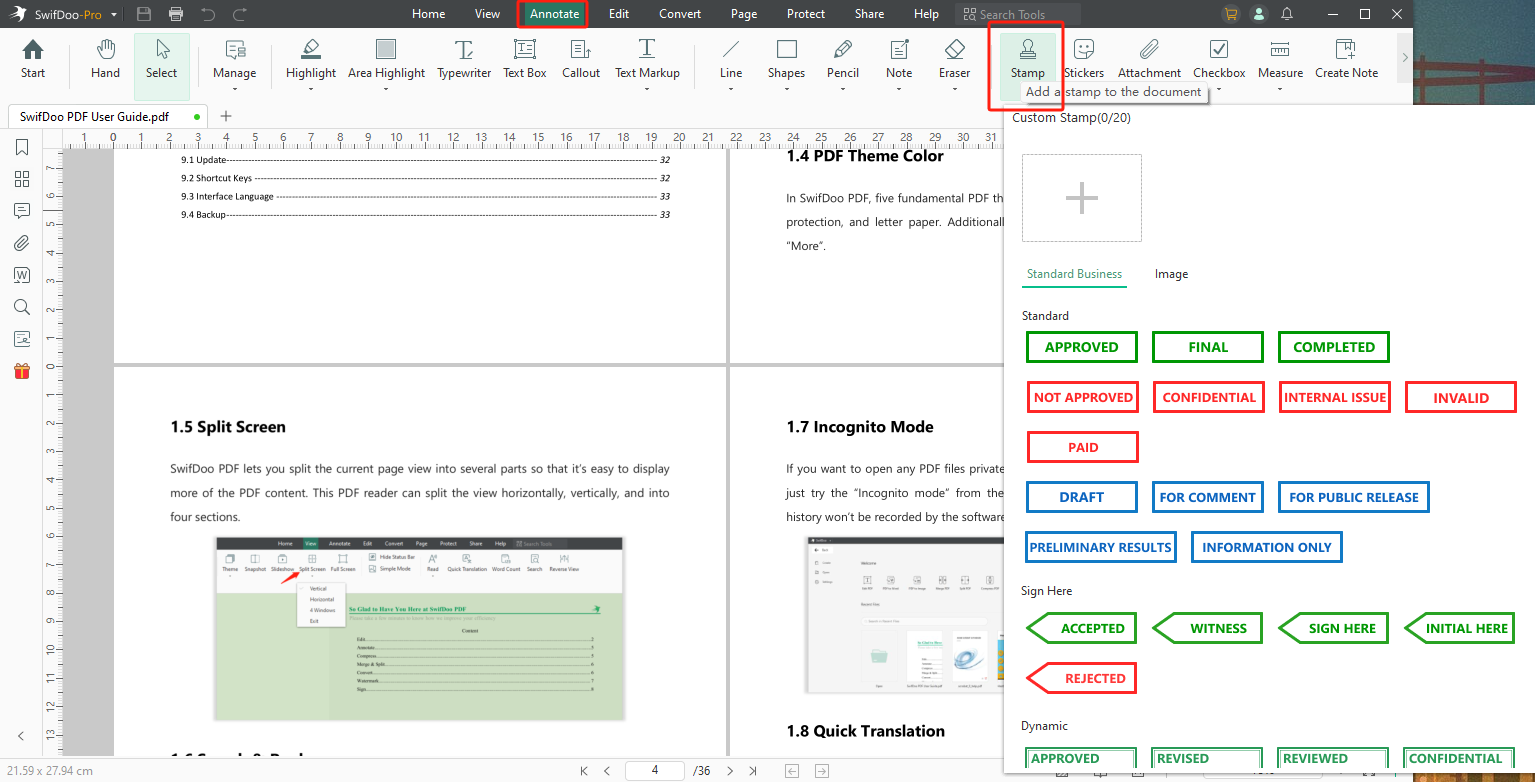The width and height of the screenshot is (1535, 782).
Task: Open the notifications bell
Action: coord(1287,14)
